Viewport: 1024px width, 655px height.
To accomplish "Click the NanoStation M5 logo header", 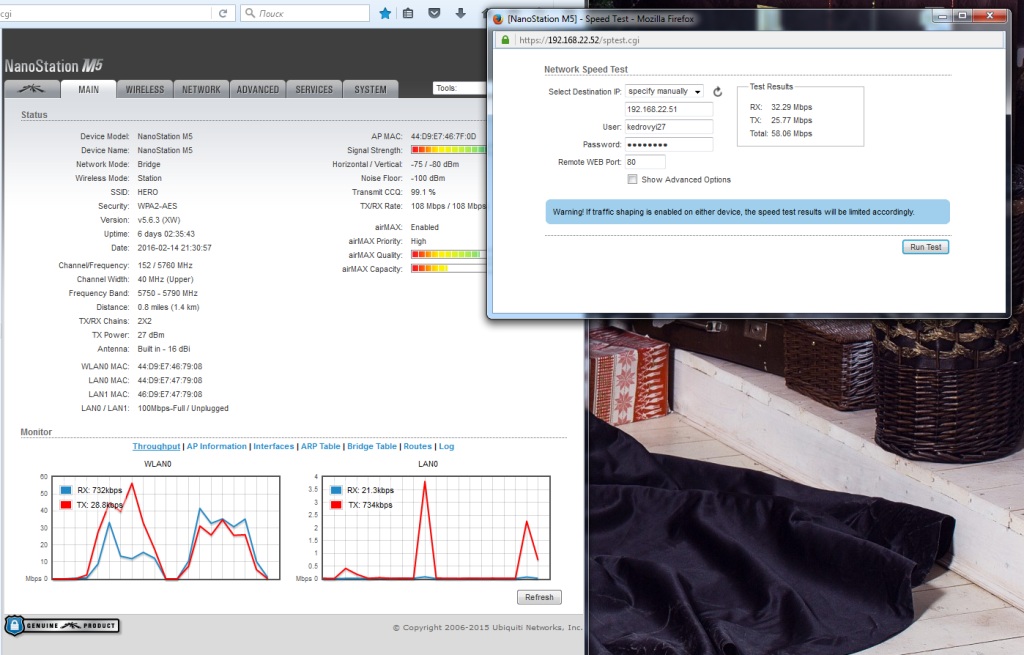I will point(54,66).
